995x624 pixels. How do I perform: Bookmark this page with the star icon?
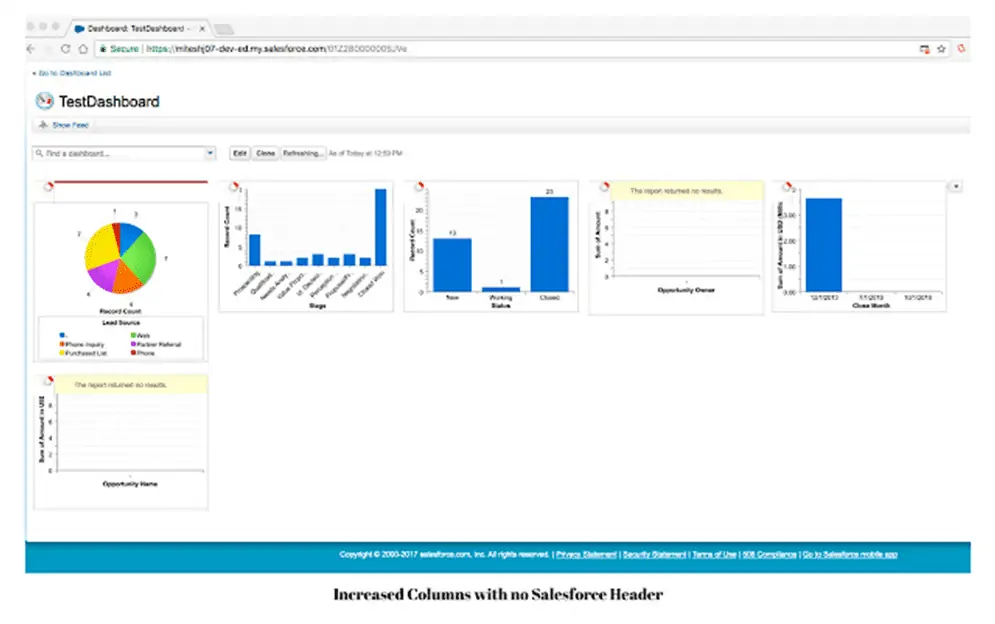click(x=941, y=49)
